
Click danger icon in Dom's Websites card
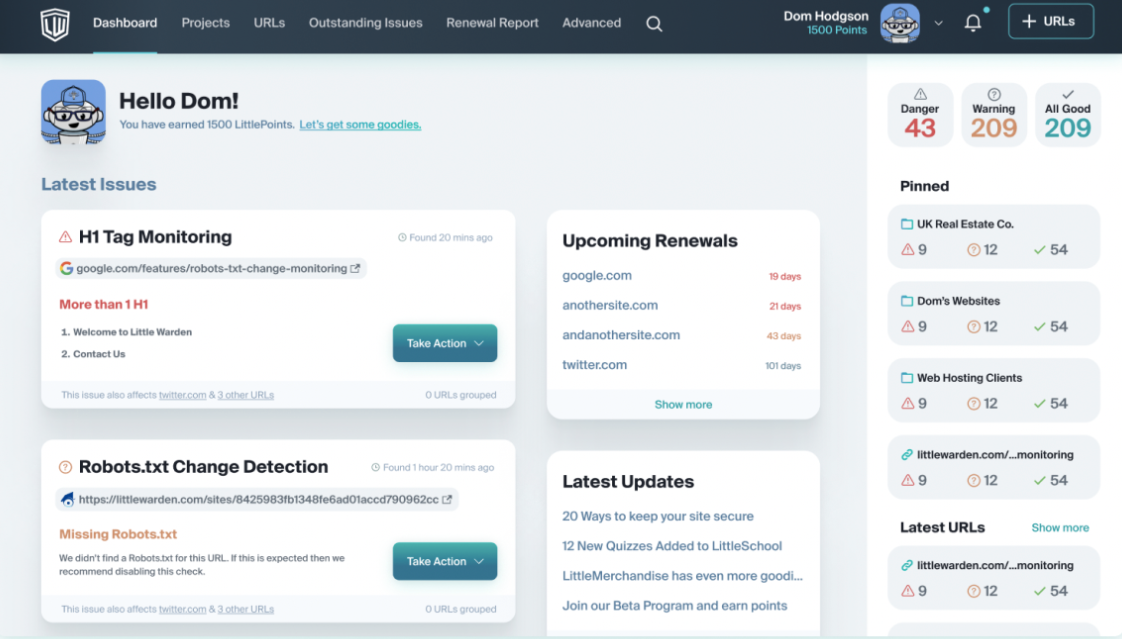(907, 326)
